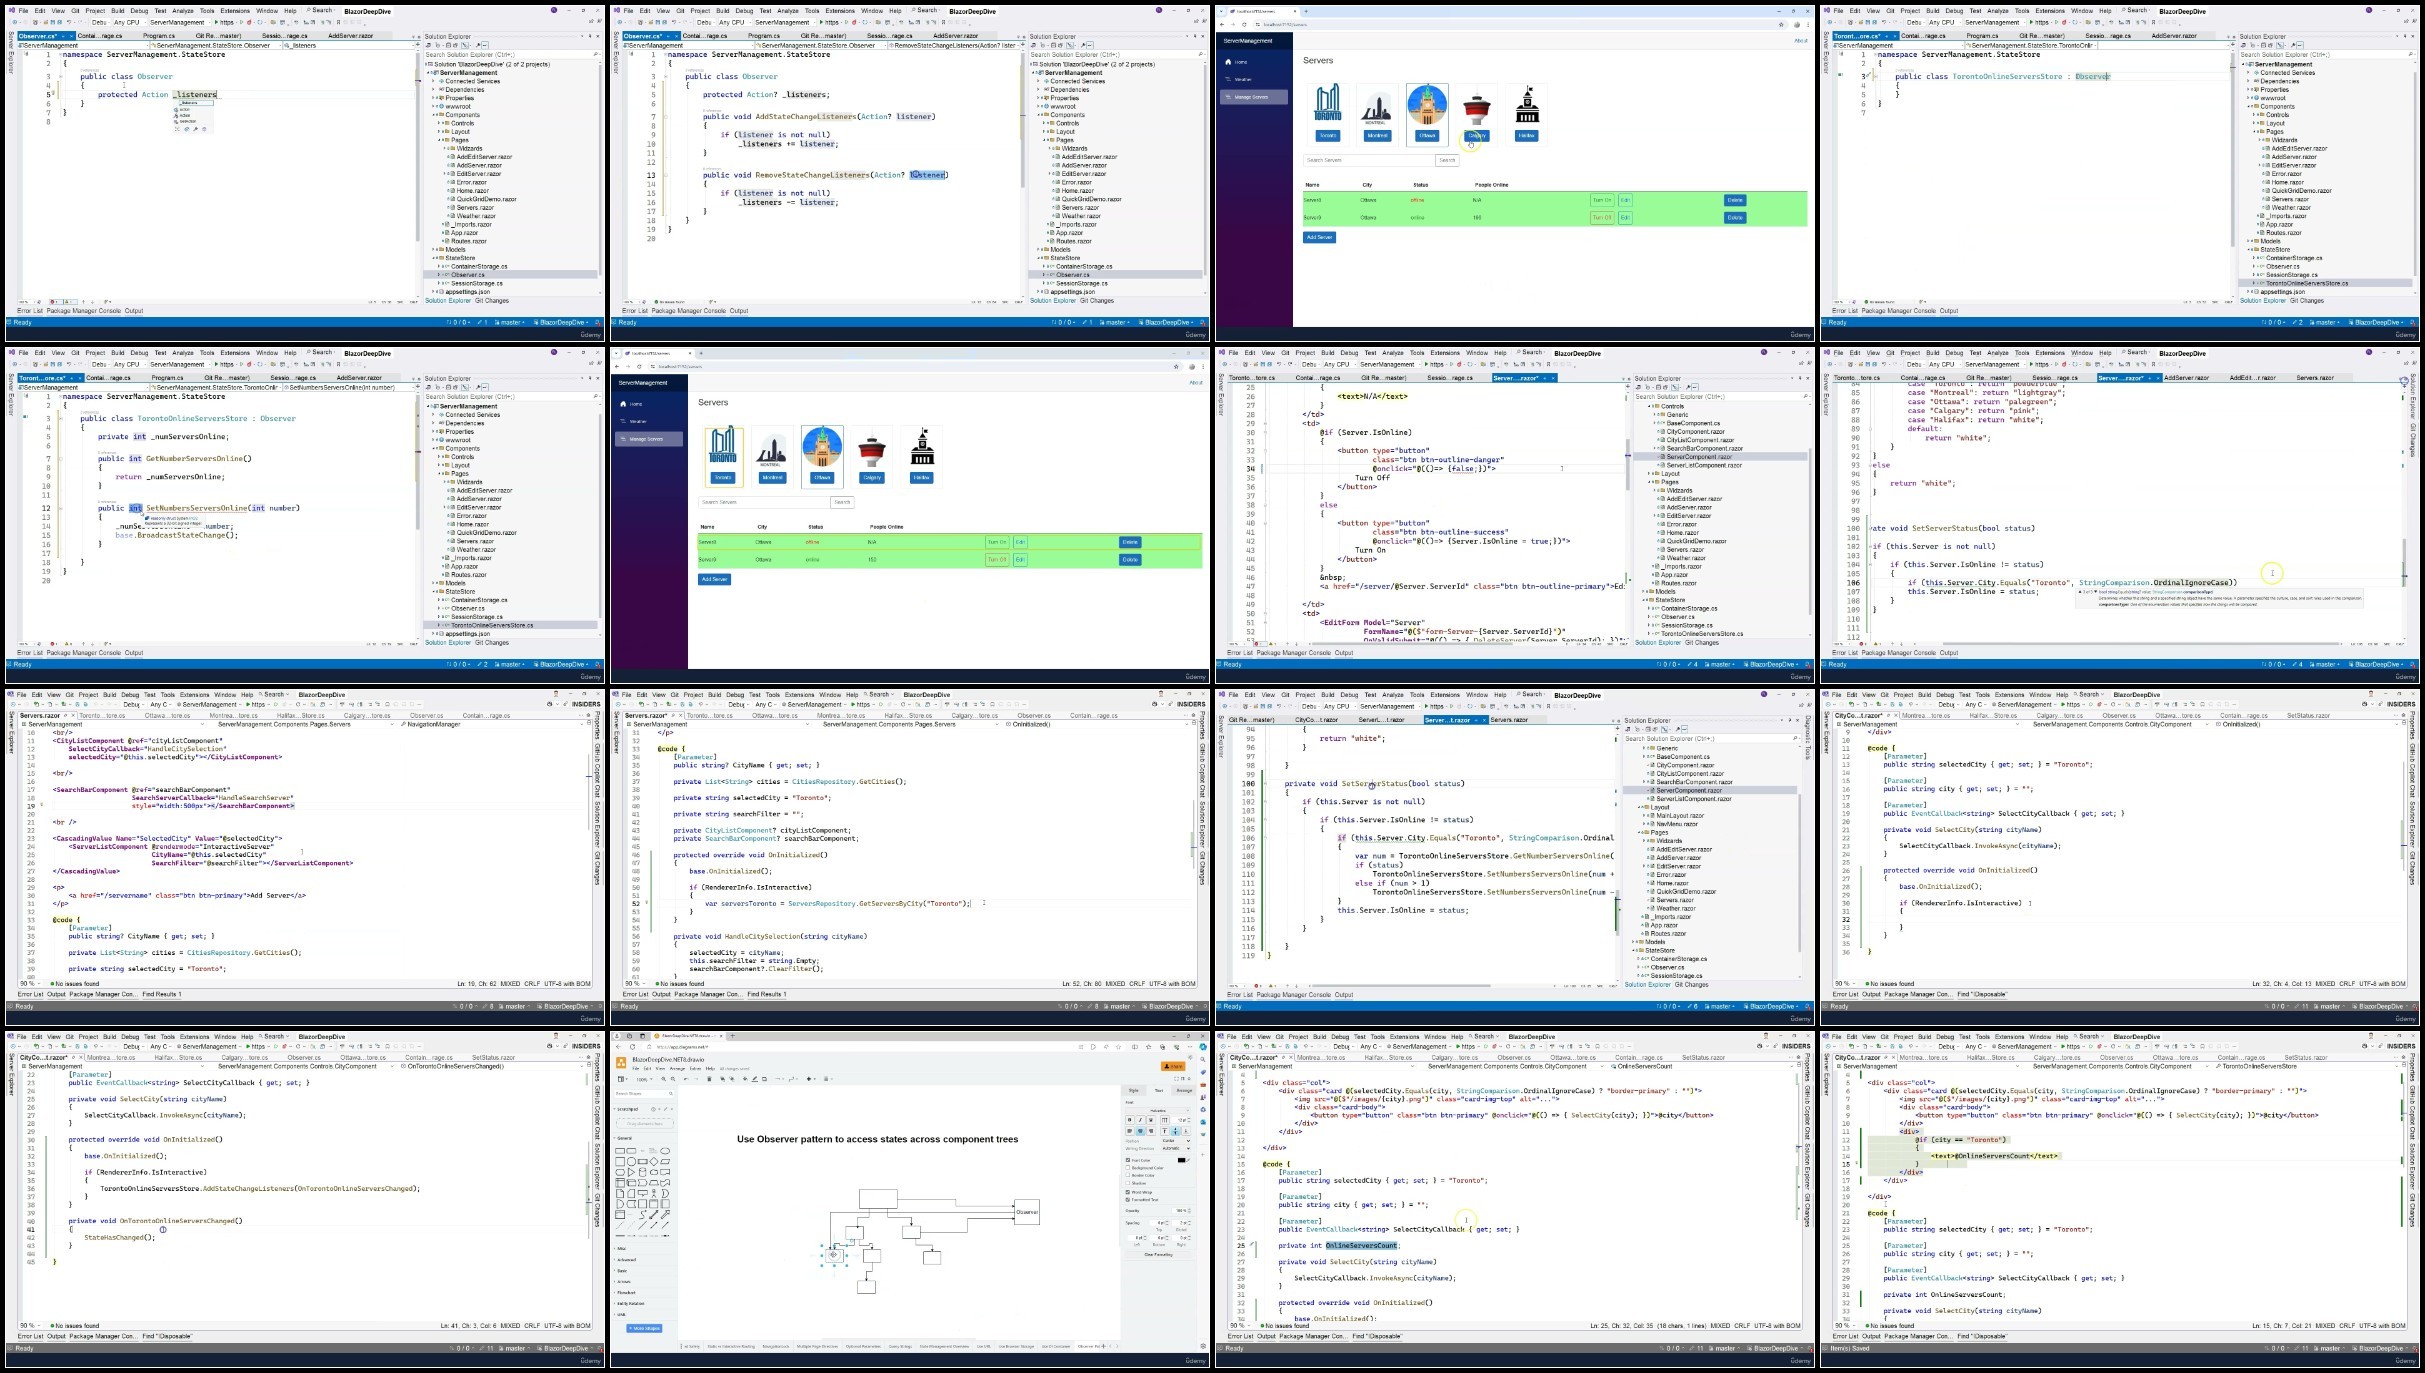Switch to the Arrange tab in draw.io

[x=1184, y=1090]
